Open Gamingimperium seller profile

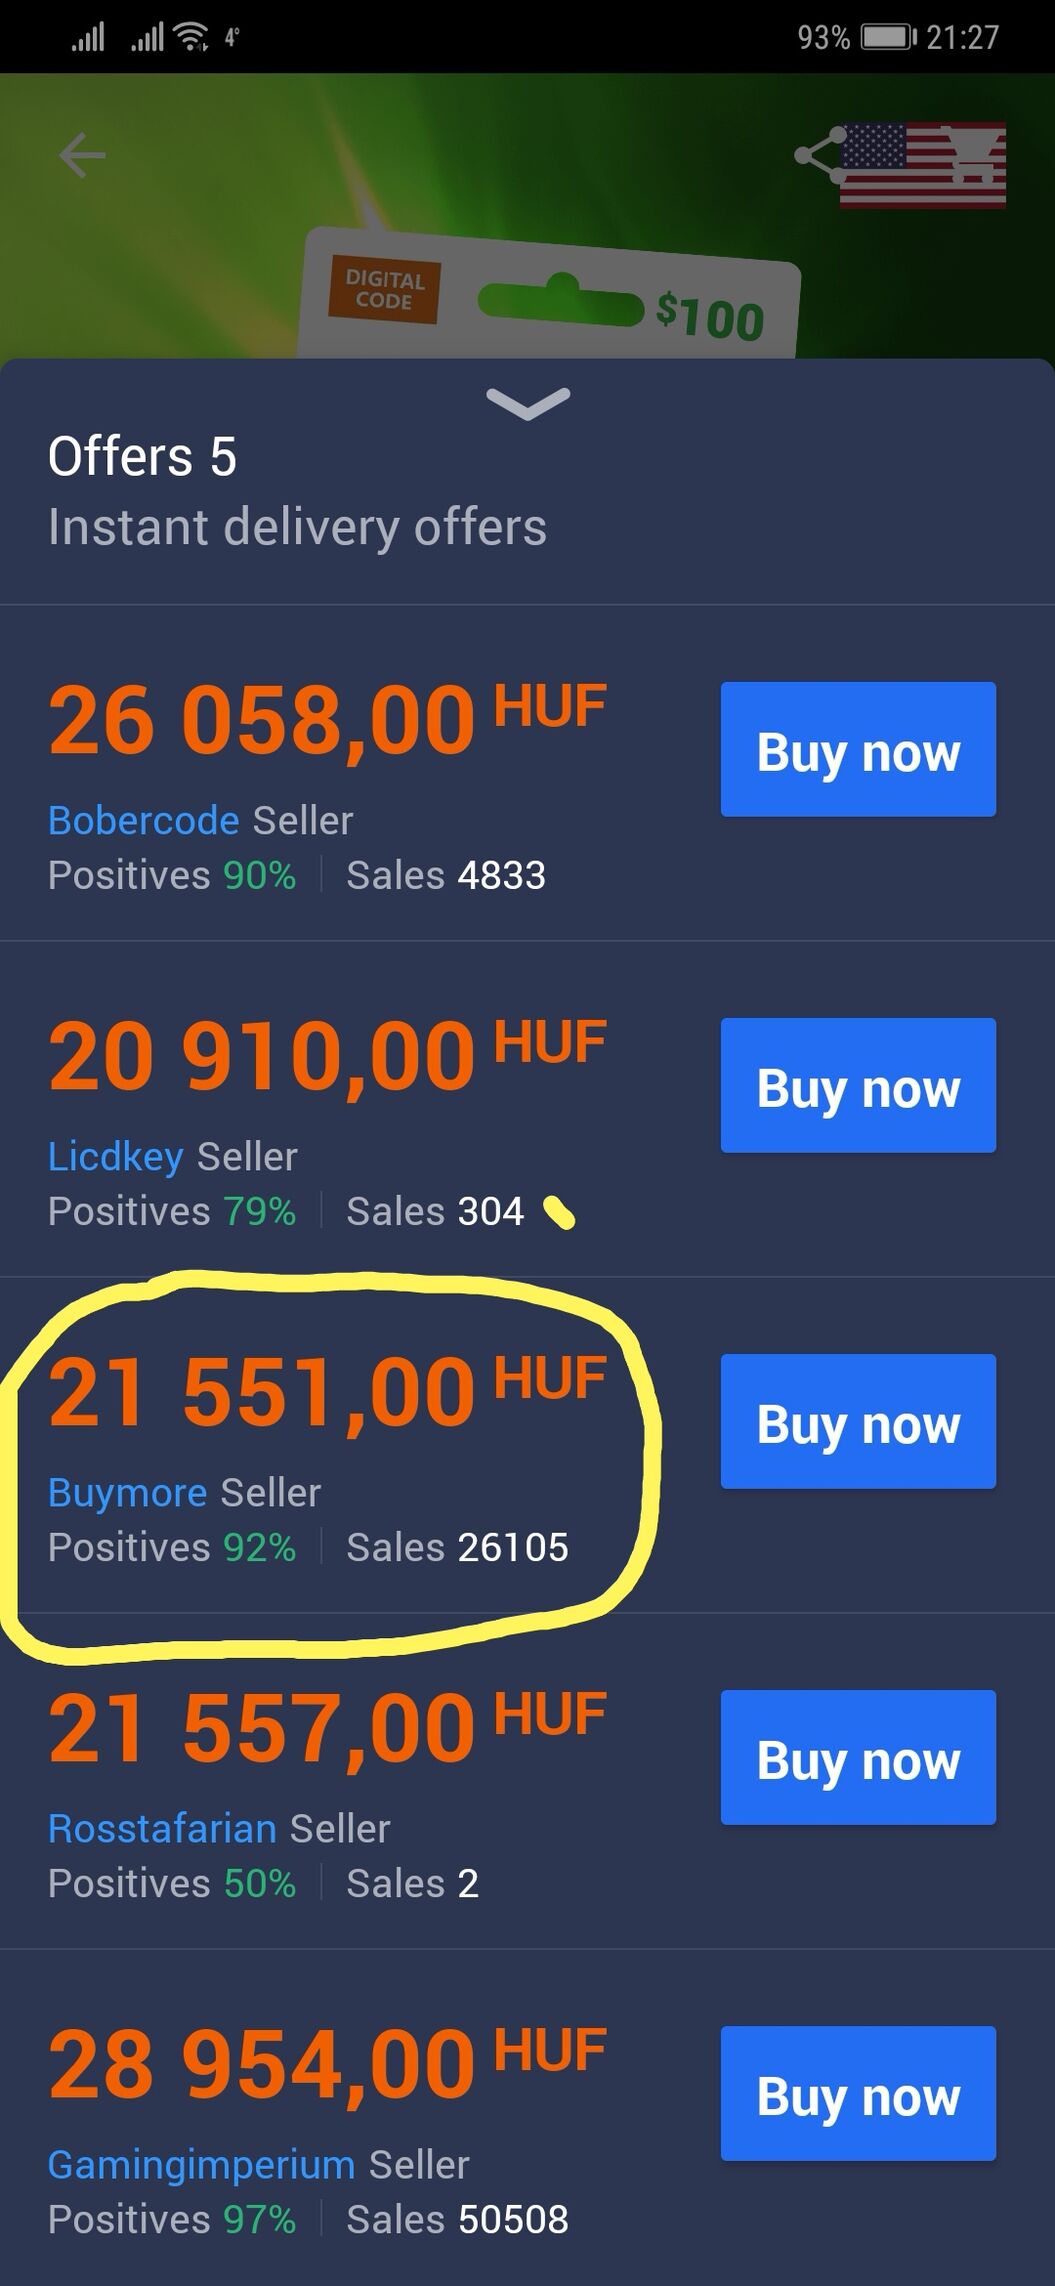pyautogui.click(x=201, y=2165)
